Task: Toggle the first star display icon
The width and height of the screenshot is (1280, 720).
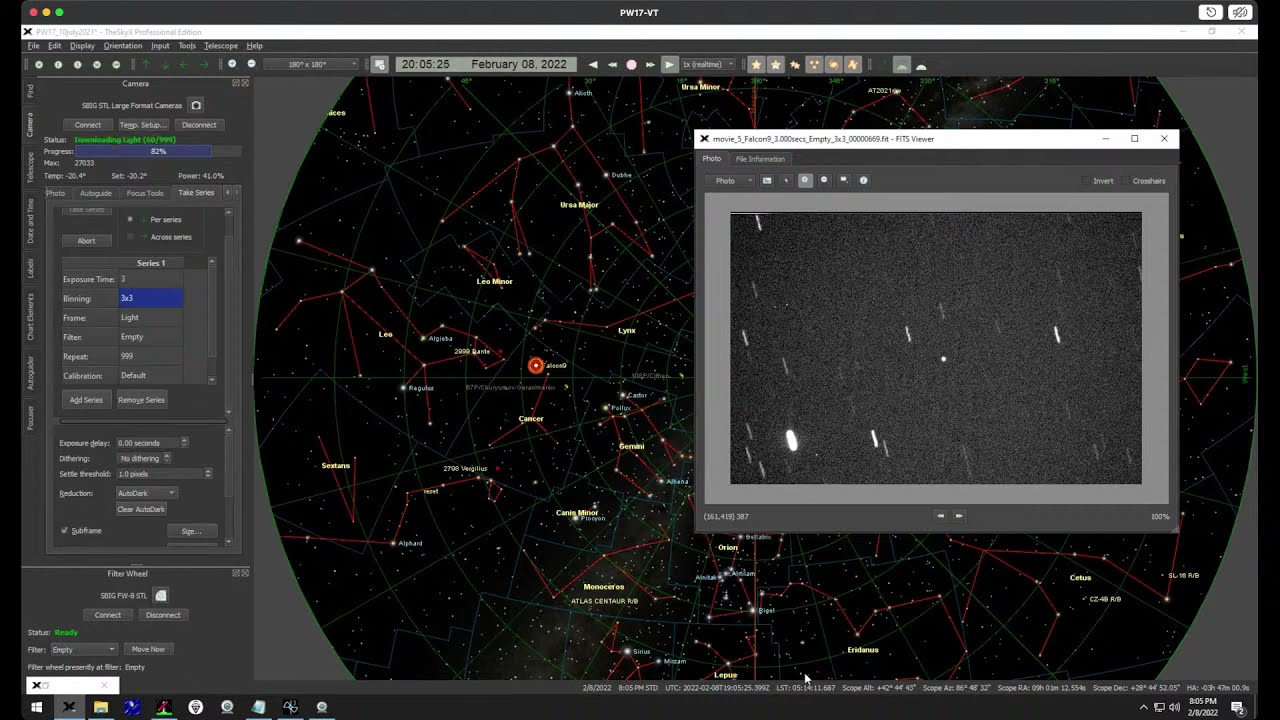Action: coord(757,64)
